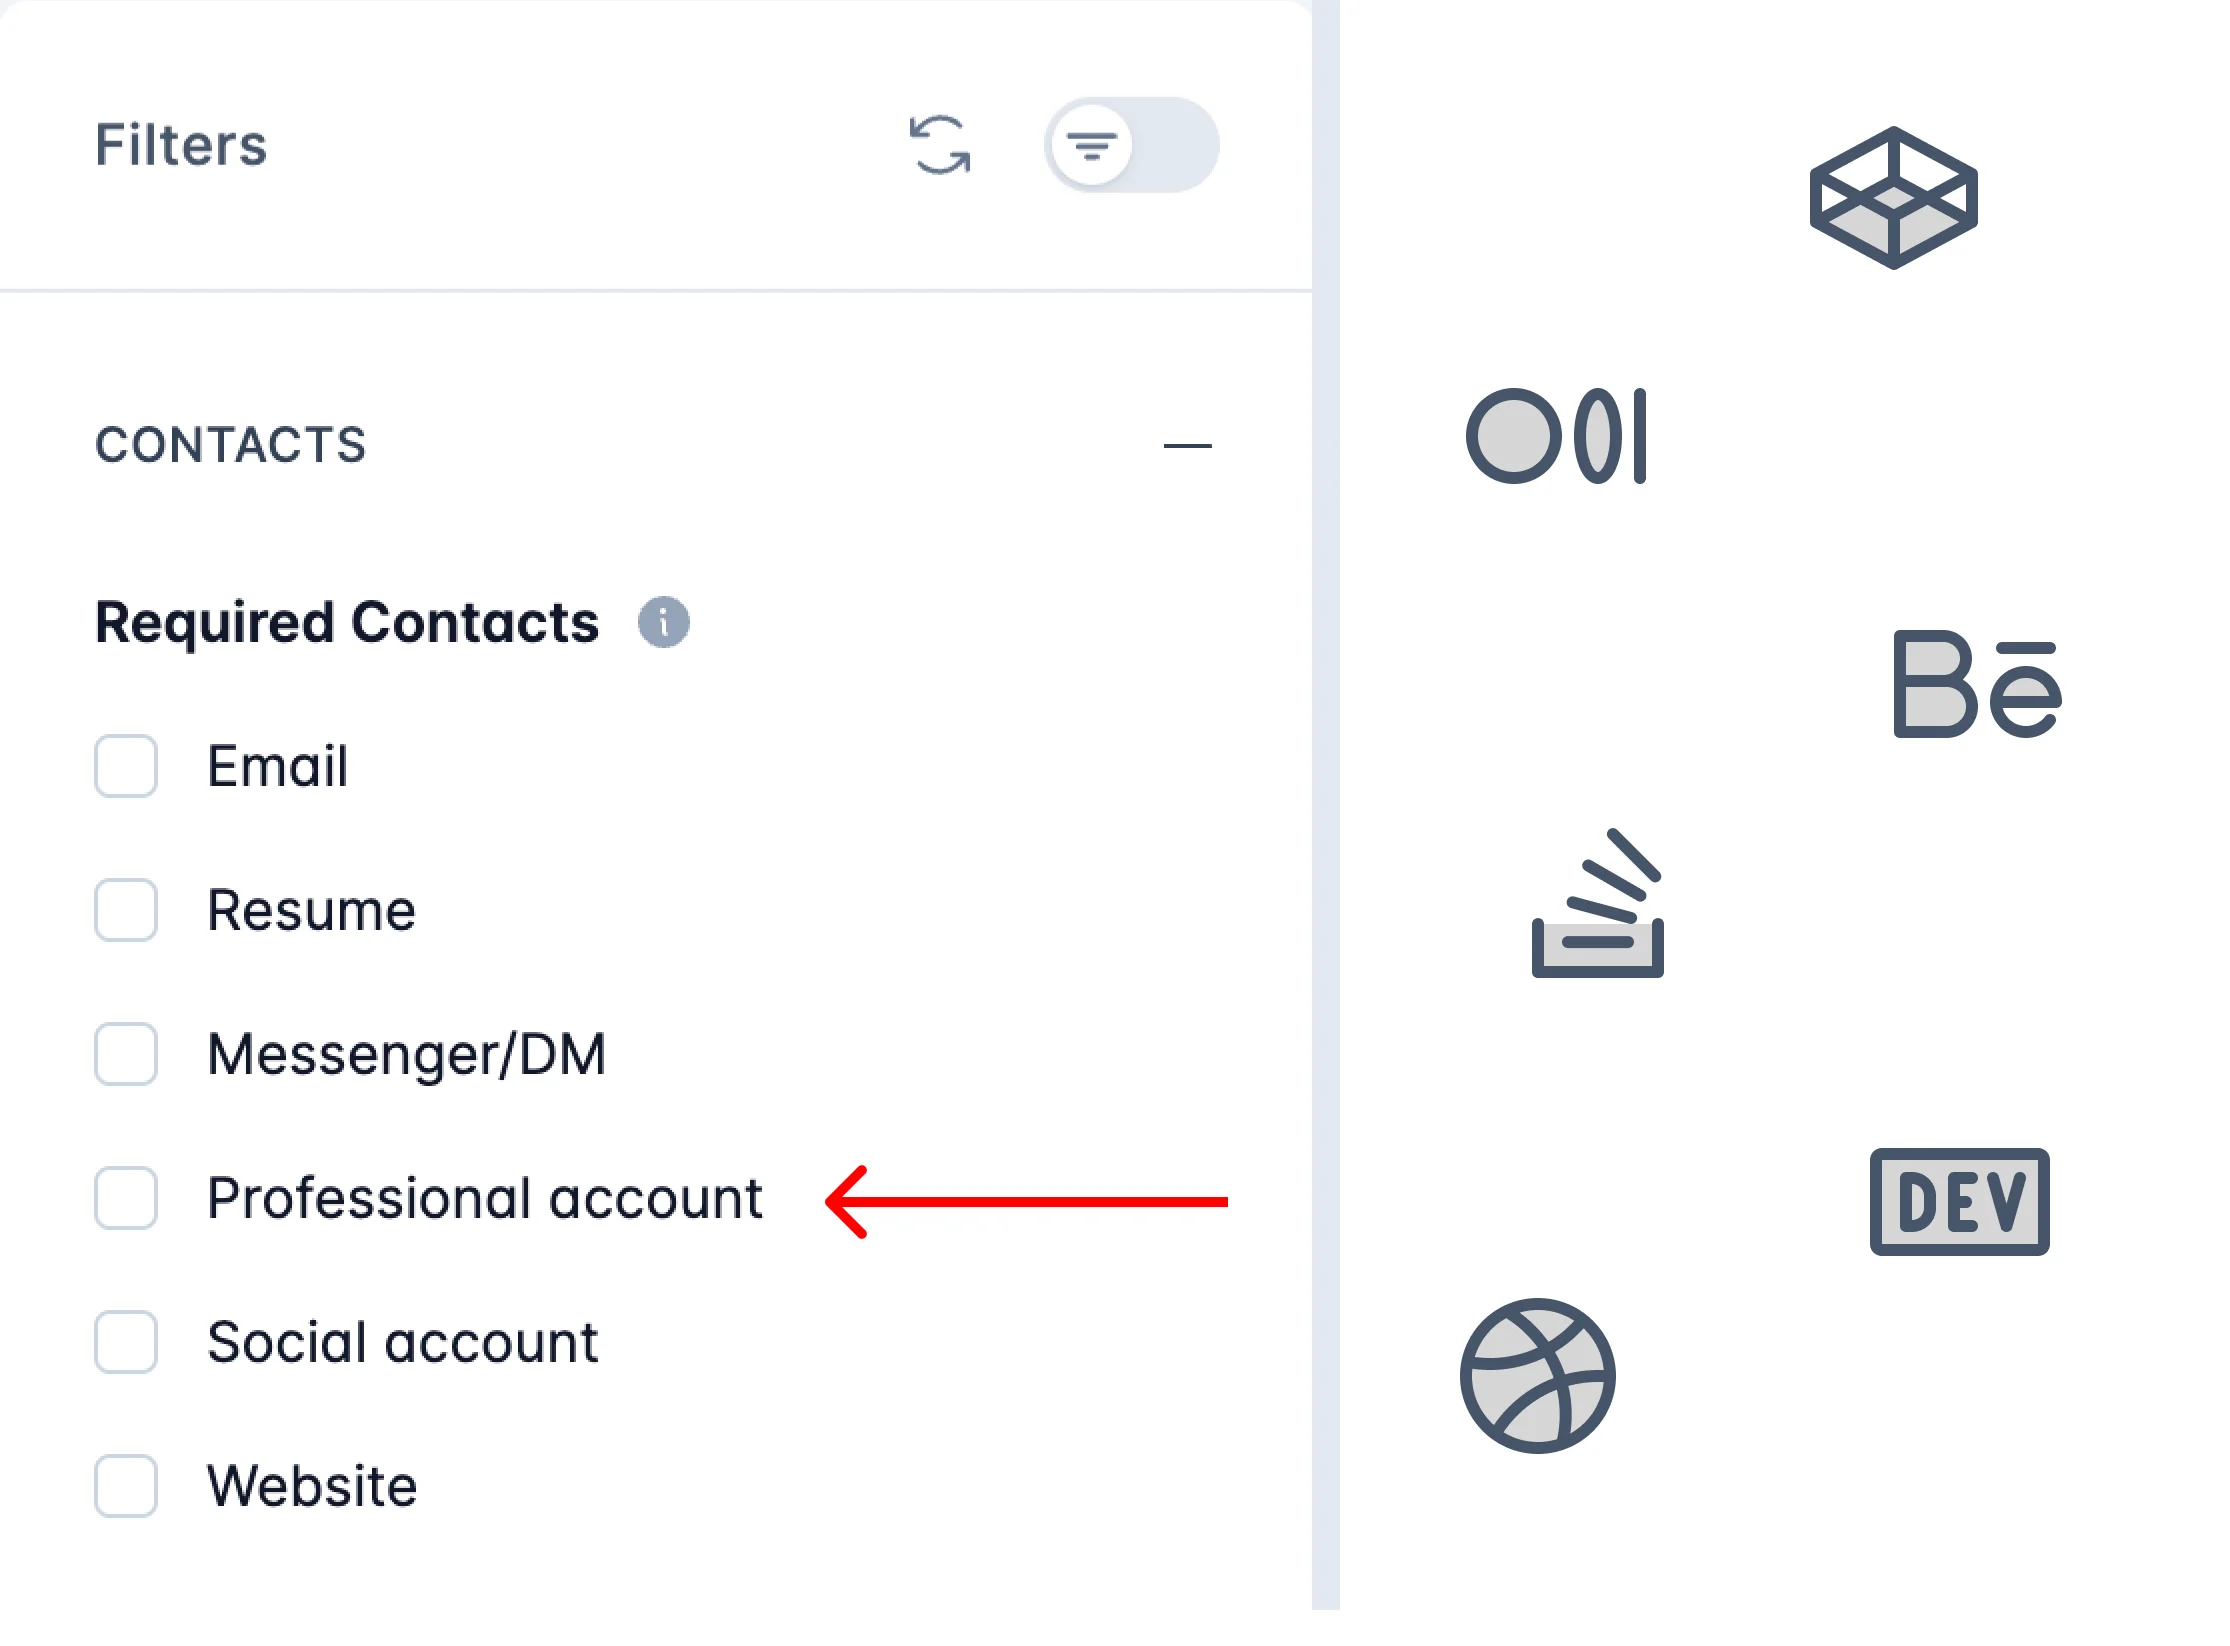
Task: Click the Social account label text
Action: pos(402,1342)
